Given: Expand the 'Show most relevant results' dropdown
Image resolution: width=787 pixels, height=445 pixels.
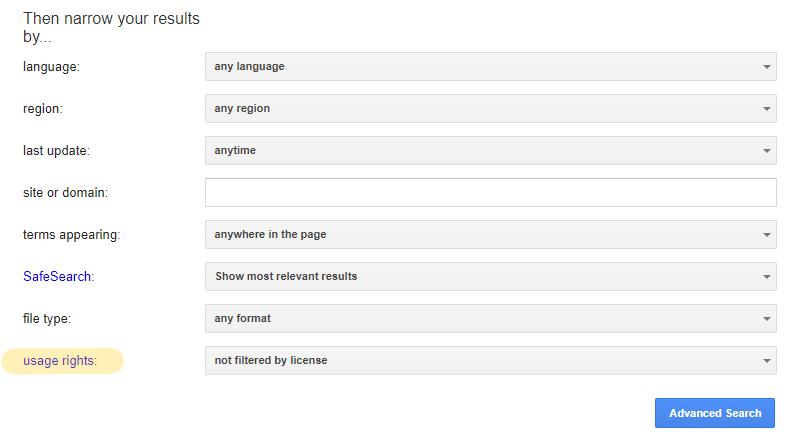Looking at the screenshot, I should [x=490, y=277].
